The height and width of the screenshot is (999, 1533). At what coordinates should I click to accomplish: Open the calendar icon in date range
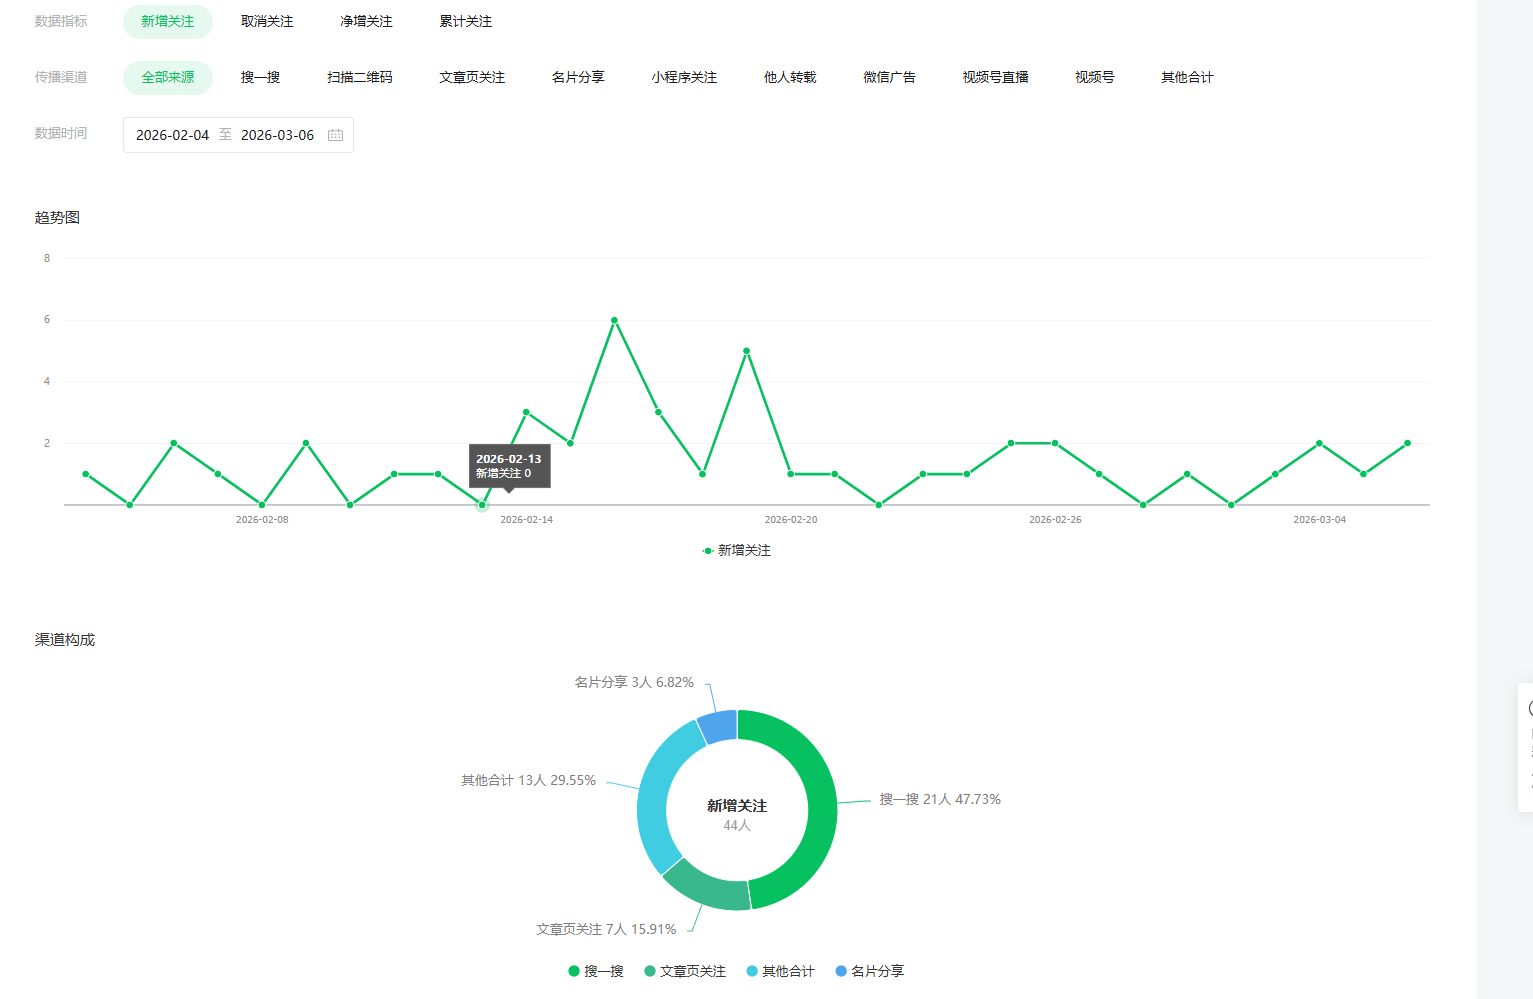[x=336, y=135]
